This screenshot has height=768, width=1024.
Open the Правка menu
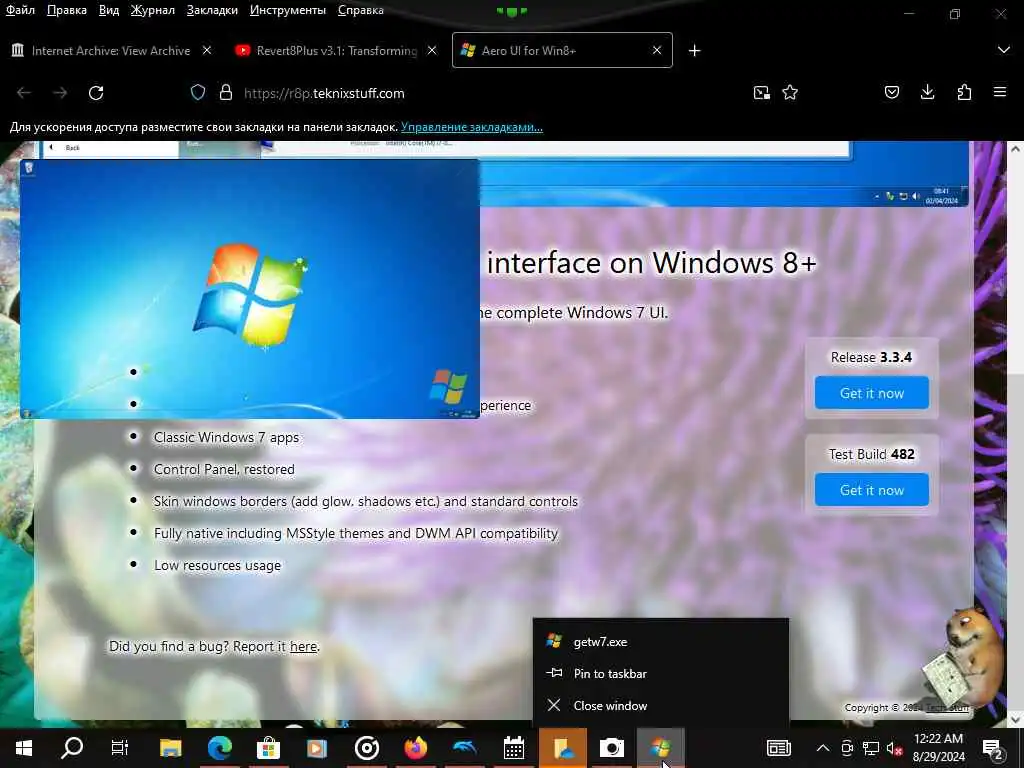point(67,10)
